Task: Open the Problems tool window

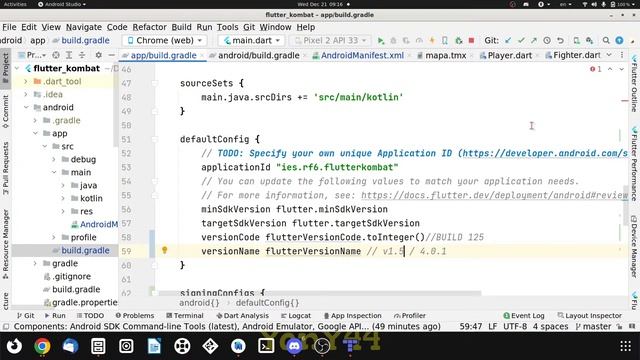Action: point(135,316)
